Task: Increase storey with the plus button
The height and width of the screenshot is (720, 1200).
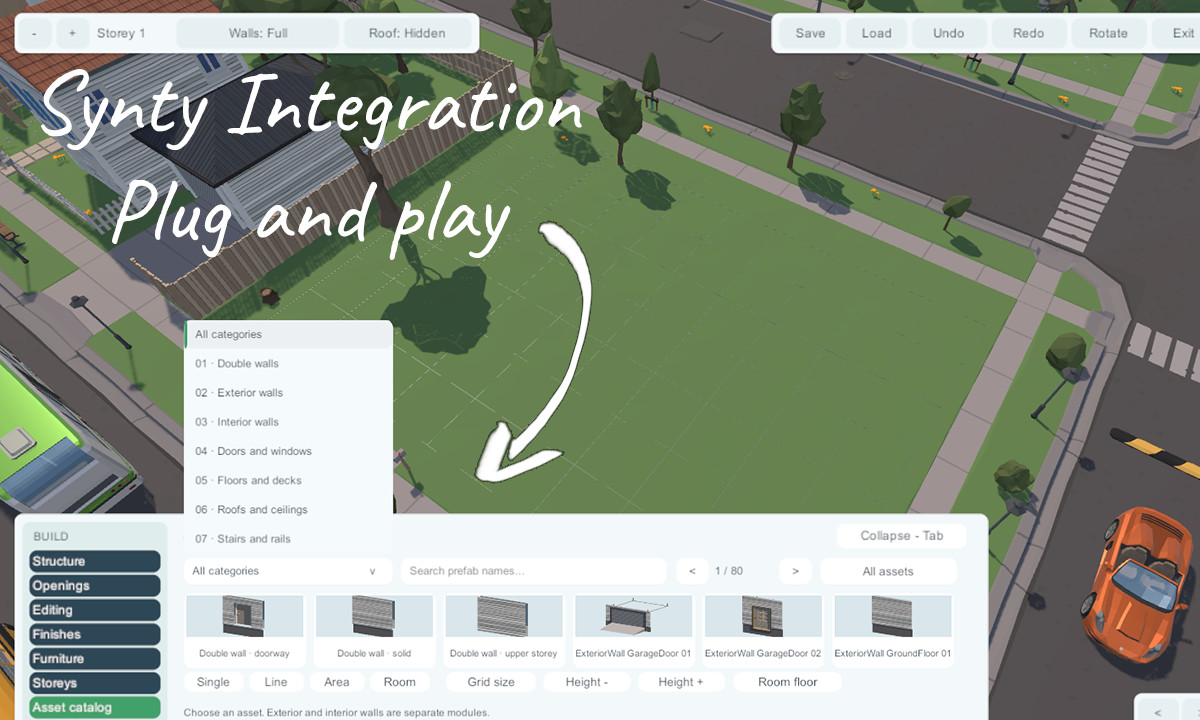Action: pos(72,33)
